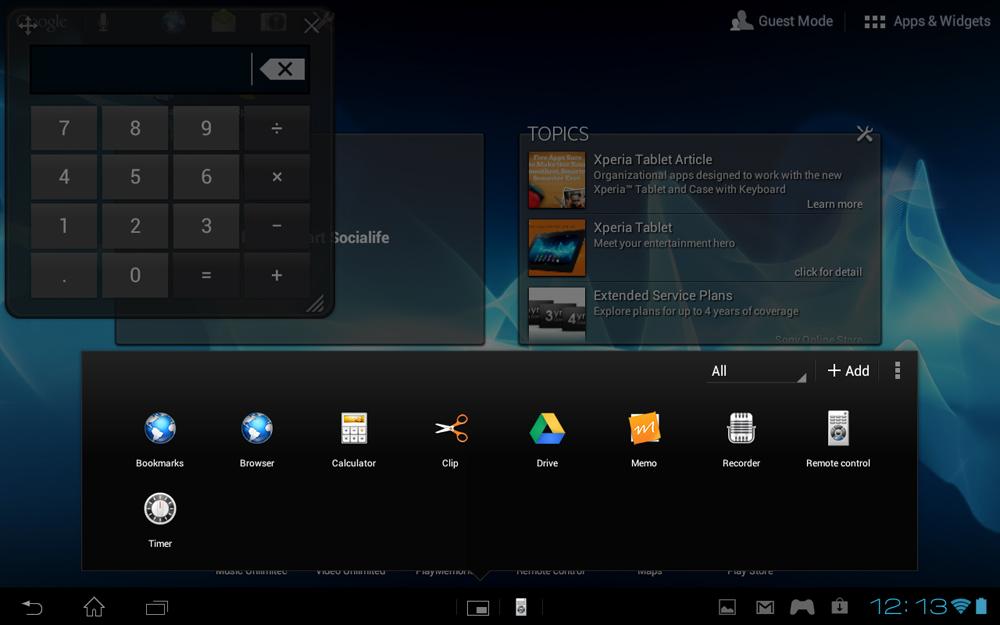Tap calculator decimal point key
The height and width of the screenshot is (625, 1000).
pyautogui.click(x=64, y=275)
